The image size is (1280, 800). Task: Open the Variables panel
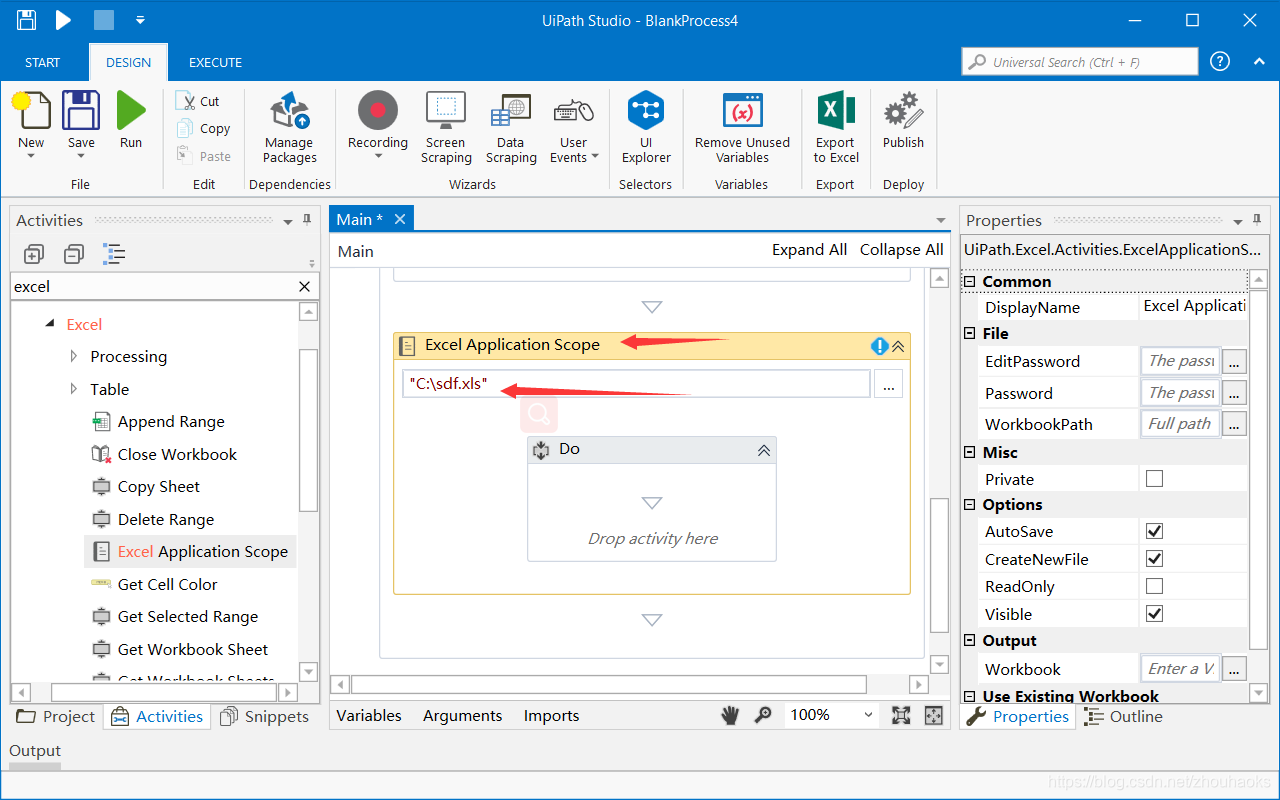(x=368, y=716)
